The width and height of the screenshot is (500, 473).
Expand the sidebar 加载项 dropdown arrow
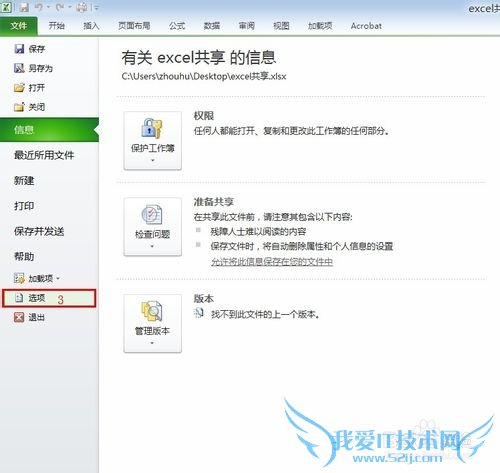58,278
